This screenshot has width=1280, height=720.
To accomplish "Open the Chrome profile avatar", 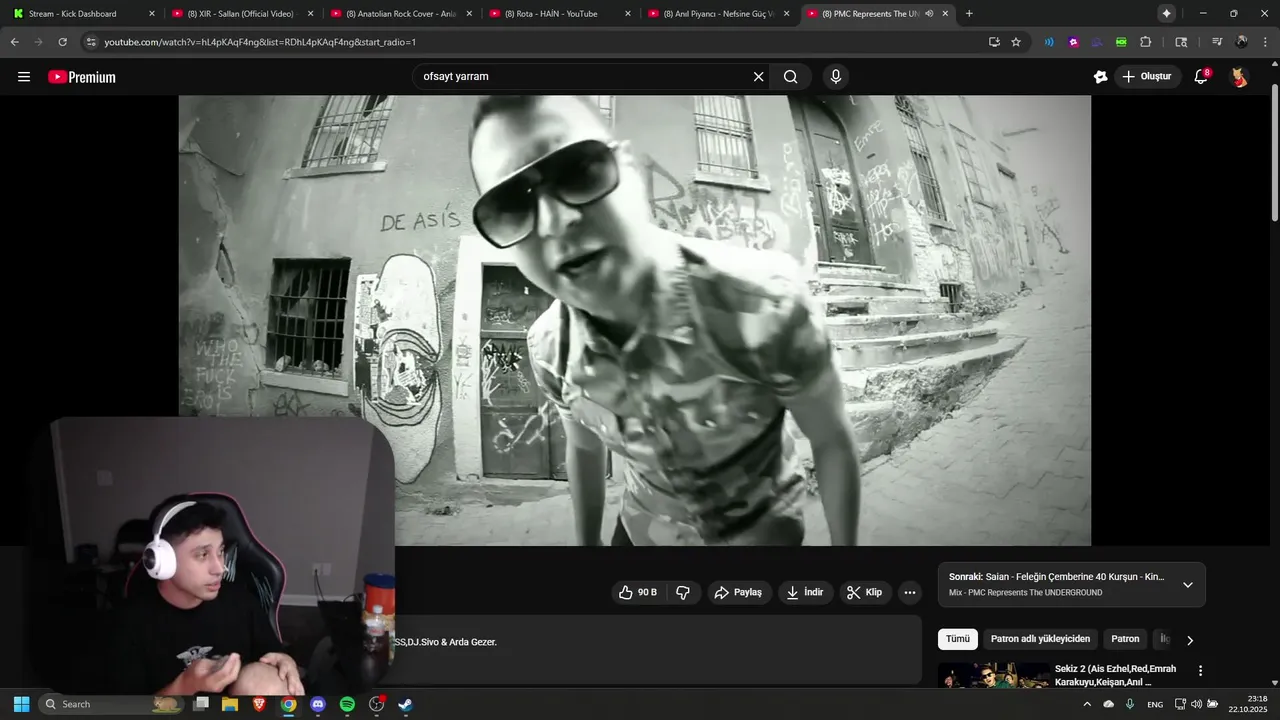I will [x=1241, y=42].
